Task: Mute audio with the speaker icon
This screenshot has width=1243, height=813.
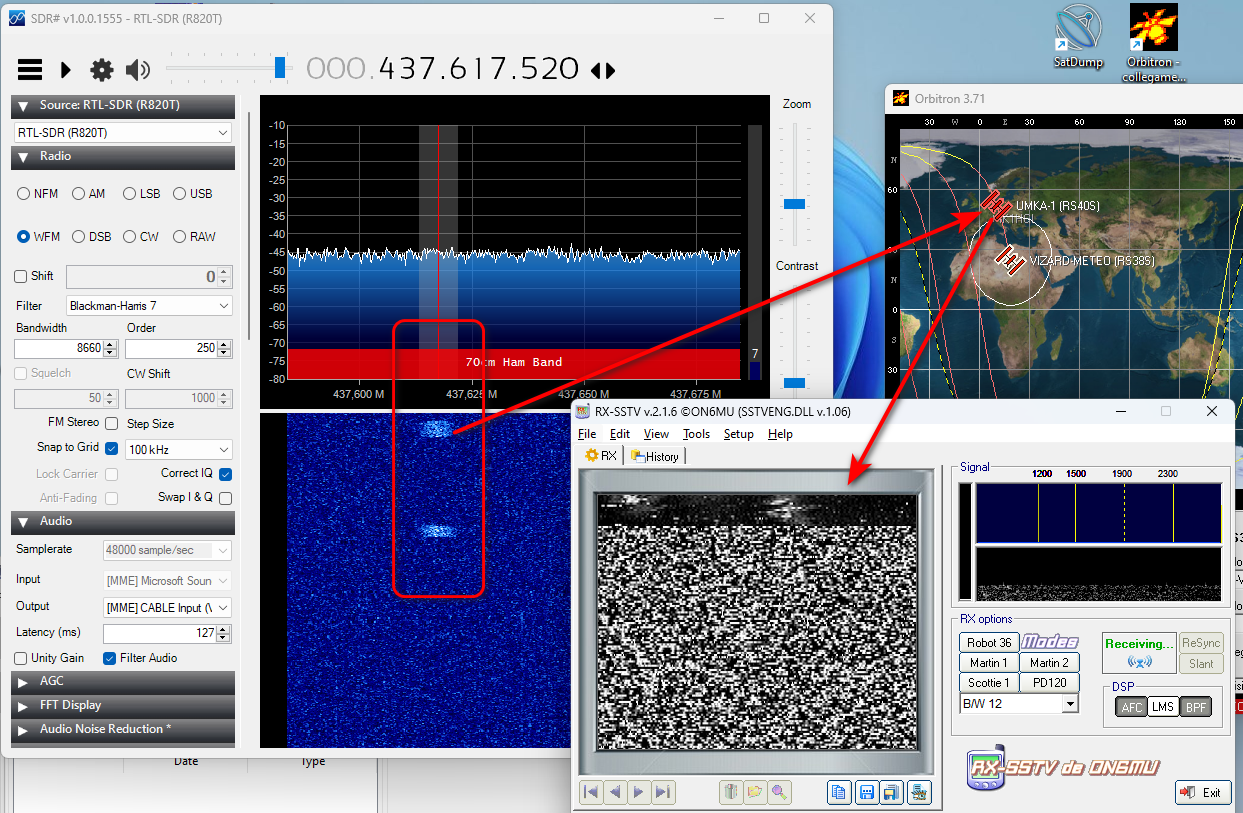Action: pos(137,70)
